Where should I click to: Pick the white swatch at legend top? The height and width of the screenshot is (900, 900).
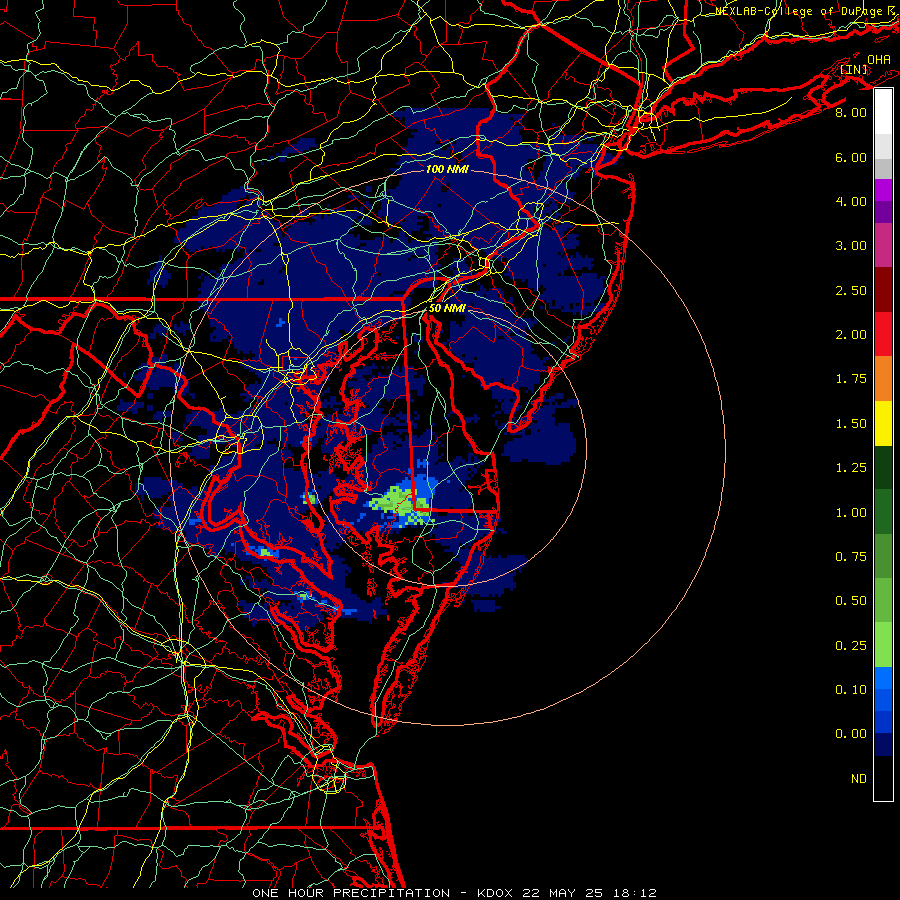(x=883, y=112)
